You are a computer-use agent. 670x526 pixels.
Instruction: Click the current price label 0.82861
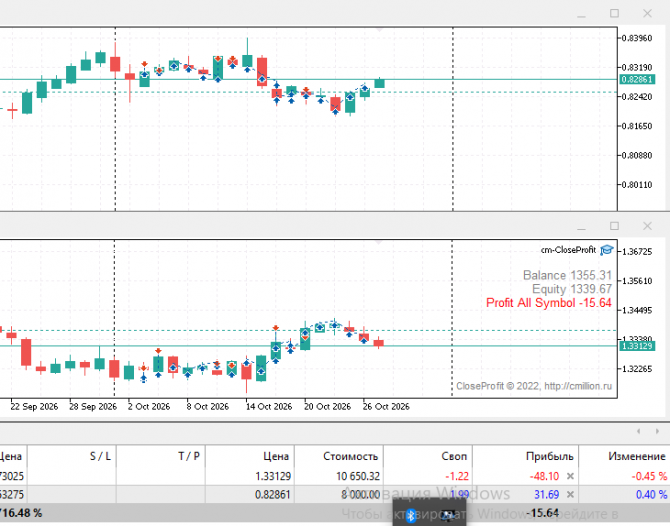(x=637, y=79)
